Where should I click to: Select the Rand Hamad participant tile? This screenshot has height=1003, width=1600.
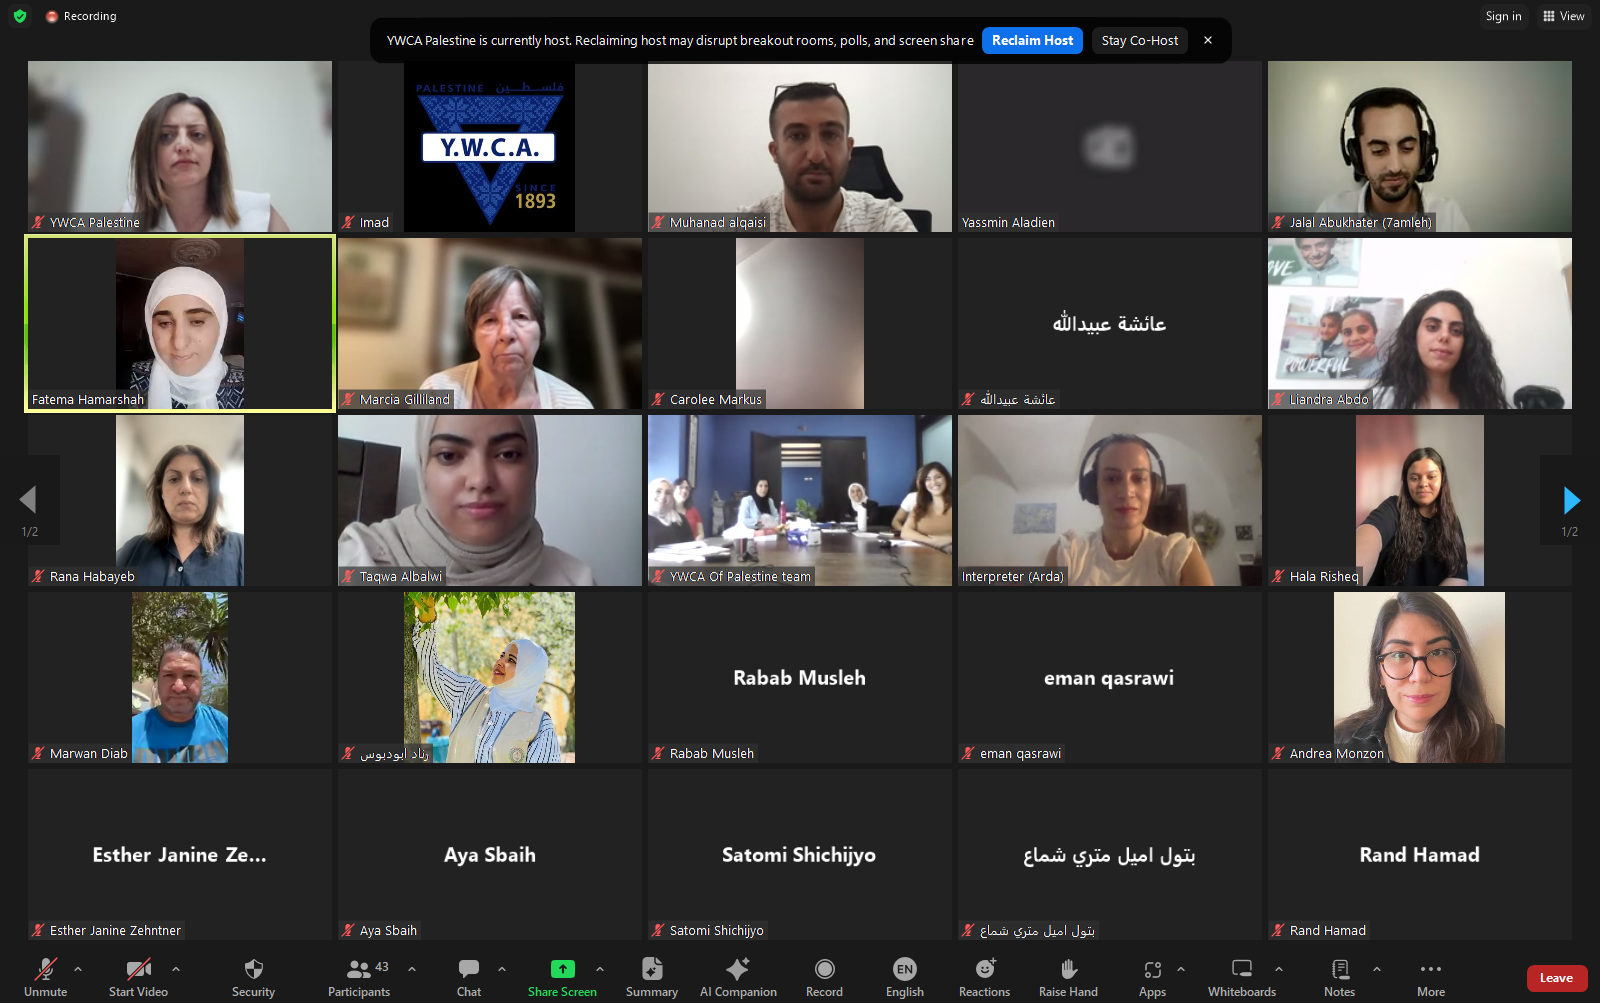[x=1420, y=854]
